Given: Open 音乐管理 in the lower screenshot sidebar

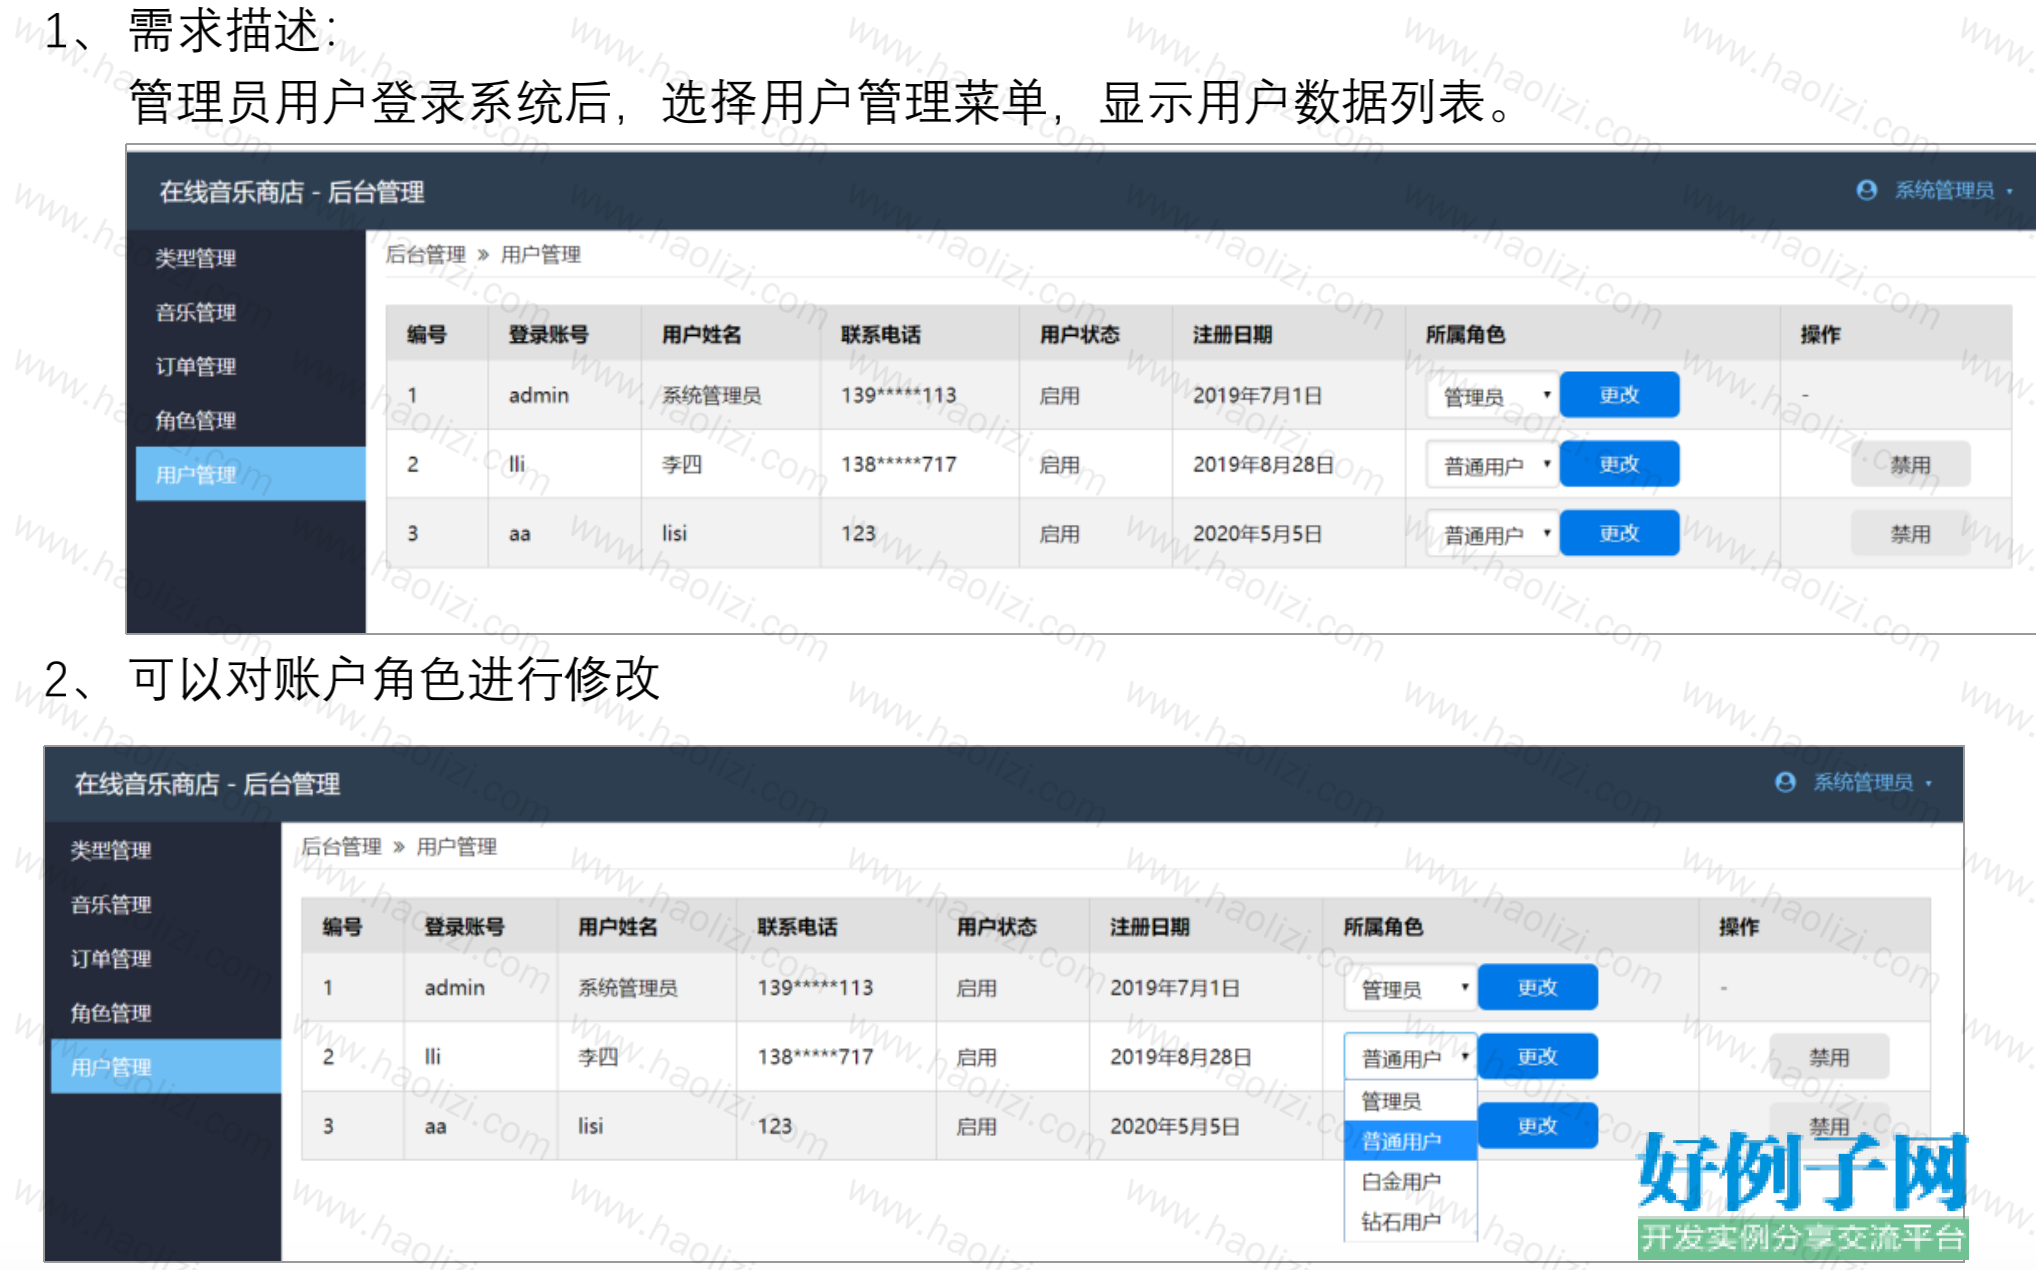Looking at the screenshot, I should [x=111, y=904].
